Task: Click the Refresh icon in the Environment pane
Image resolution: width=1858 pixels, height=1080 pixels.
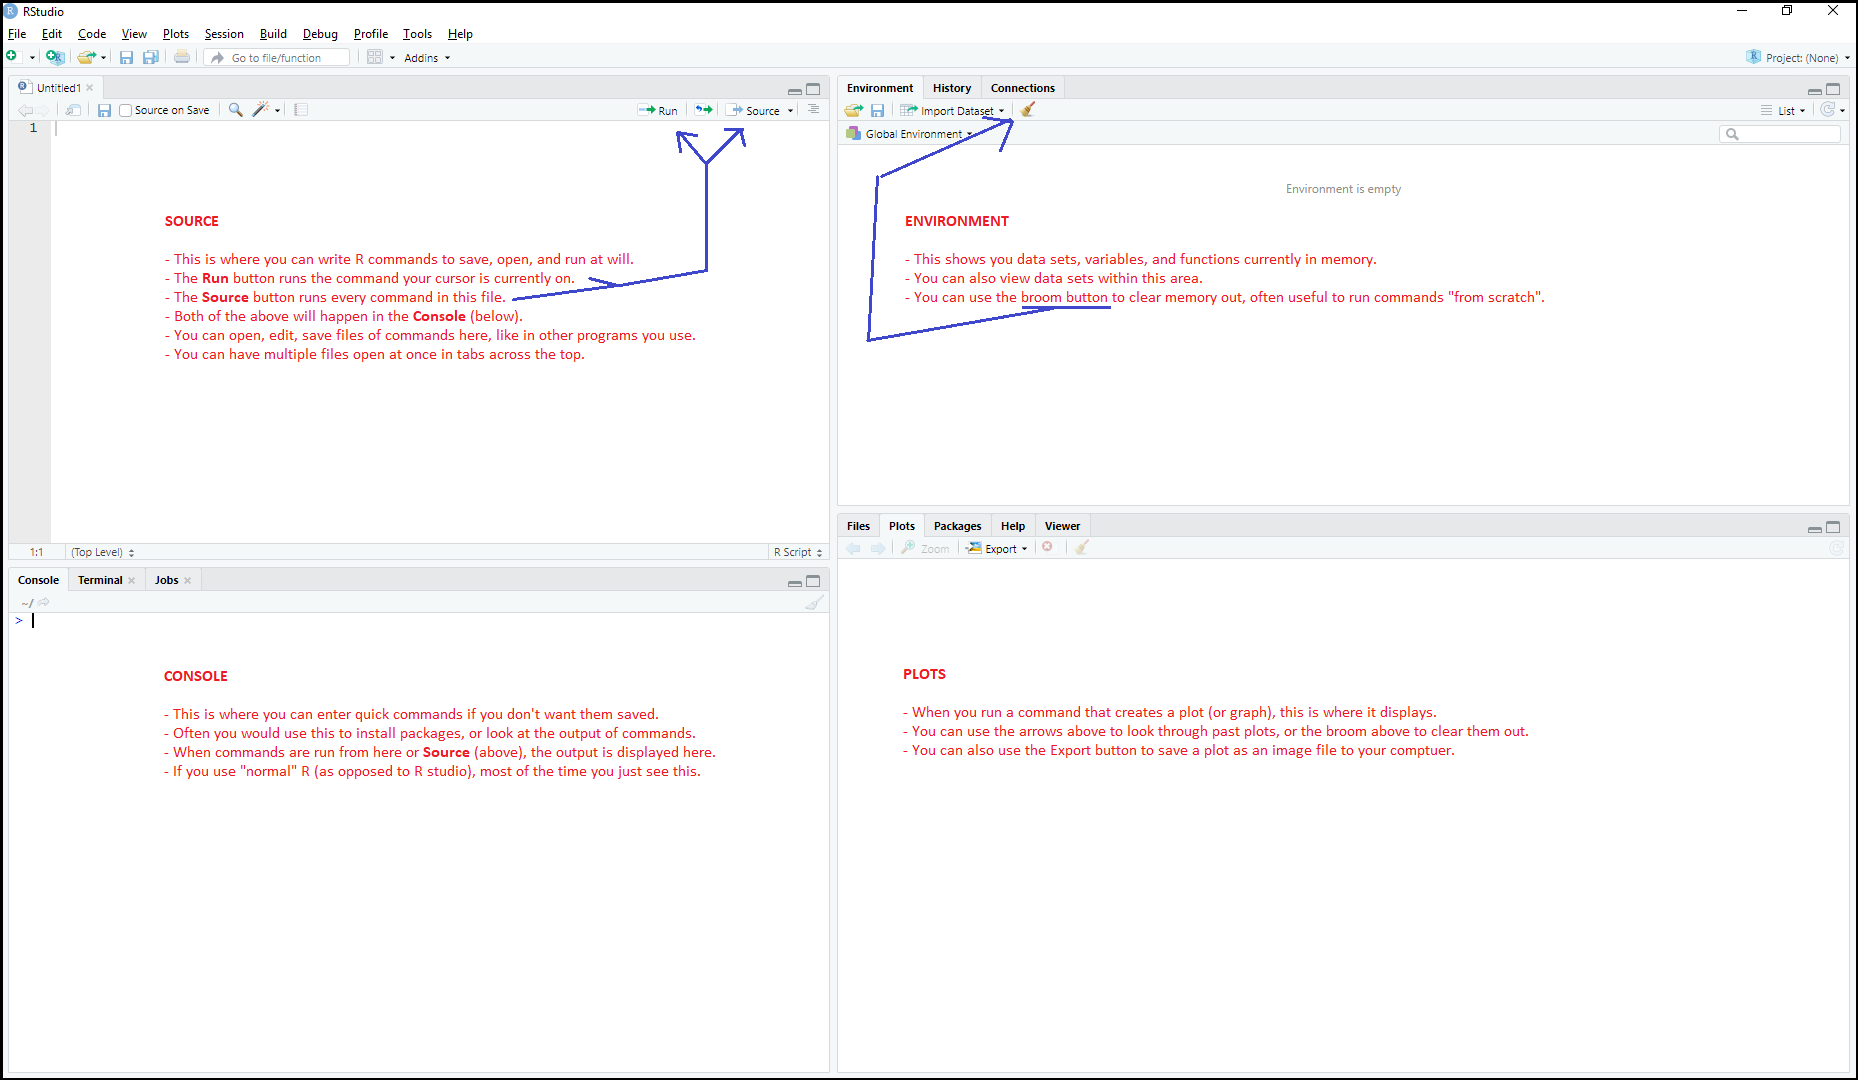Action: (1828, 110)
